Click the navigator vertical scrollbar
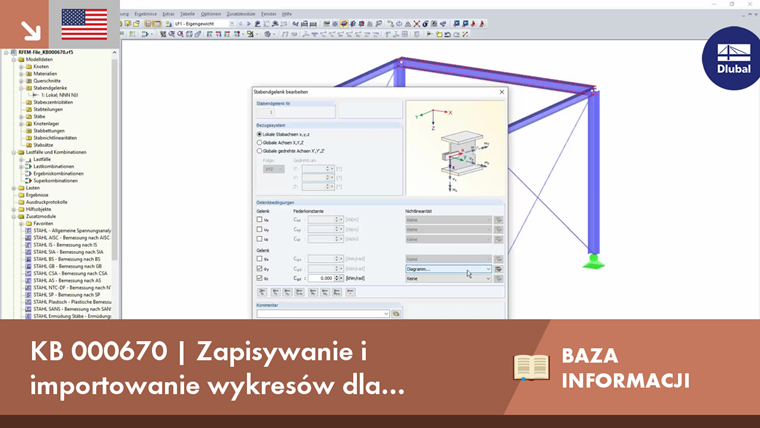 pyautogui.click(x=115, y=160)
